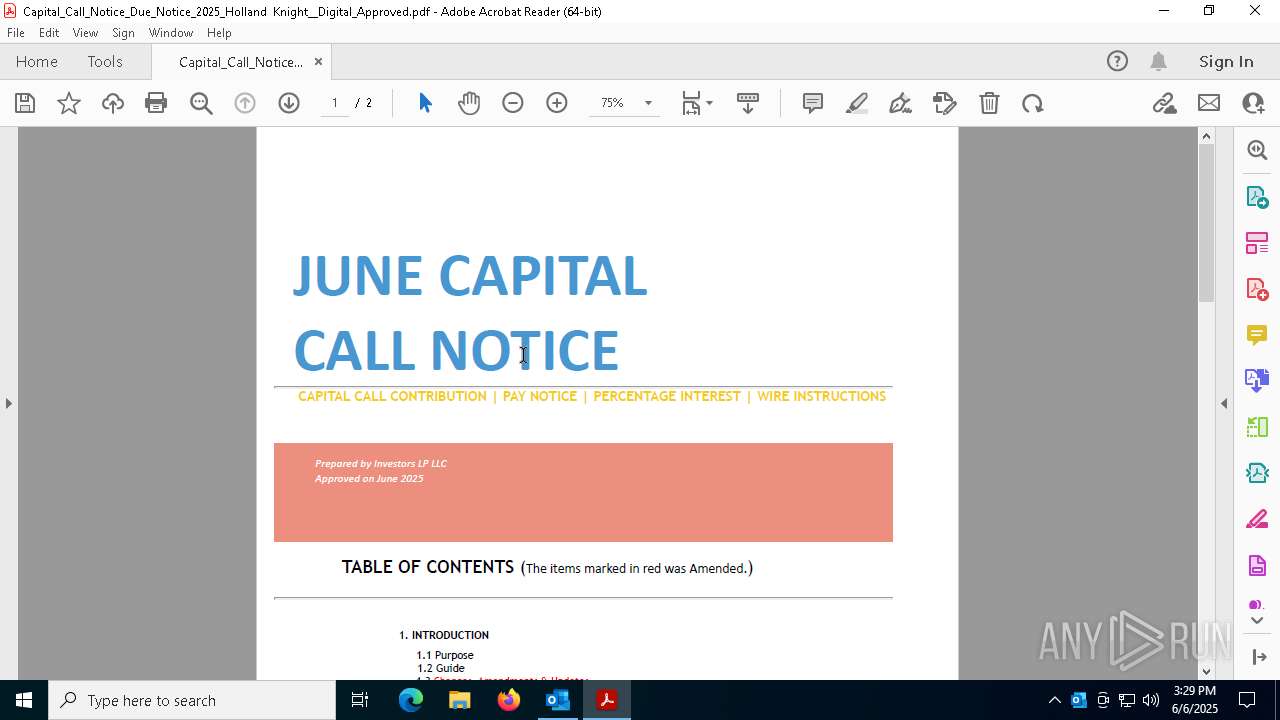
Task: Print the document using printer icon
Action: pyautogui.click(x=156, y=103)
